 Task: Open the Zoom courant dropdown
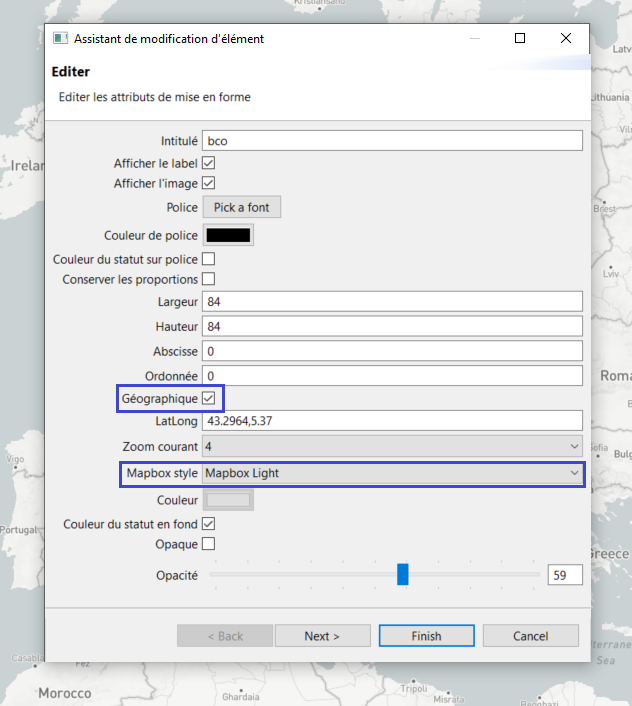(x=392, y=446)
